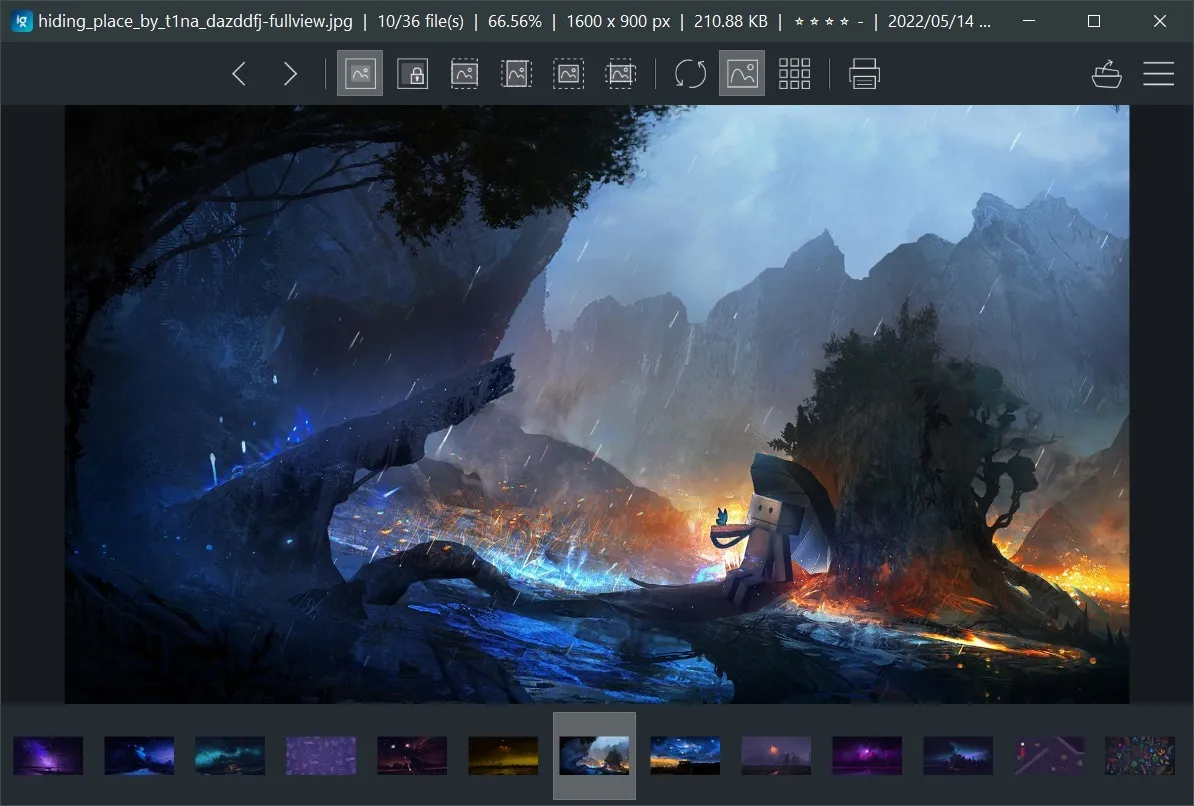Click the ImageGlass app icon in title bar
This screenshot has width=1194, height=806.
click(22, 21)
